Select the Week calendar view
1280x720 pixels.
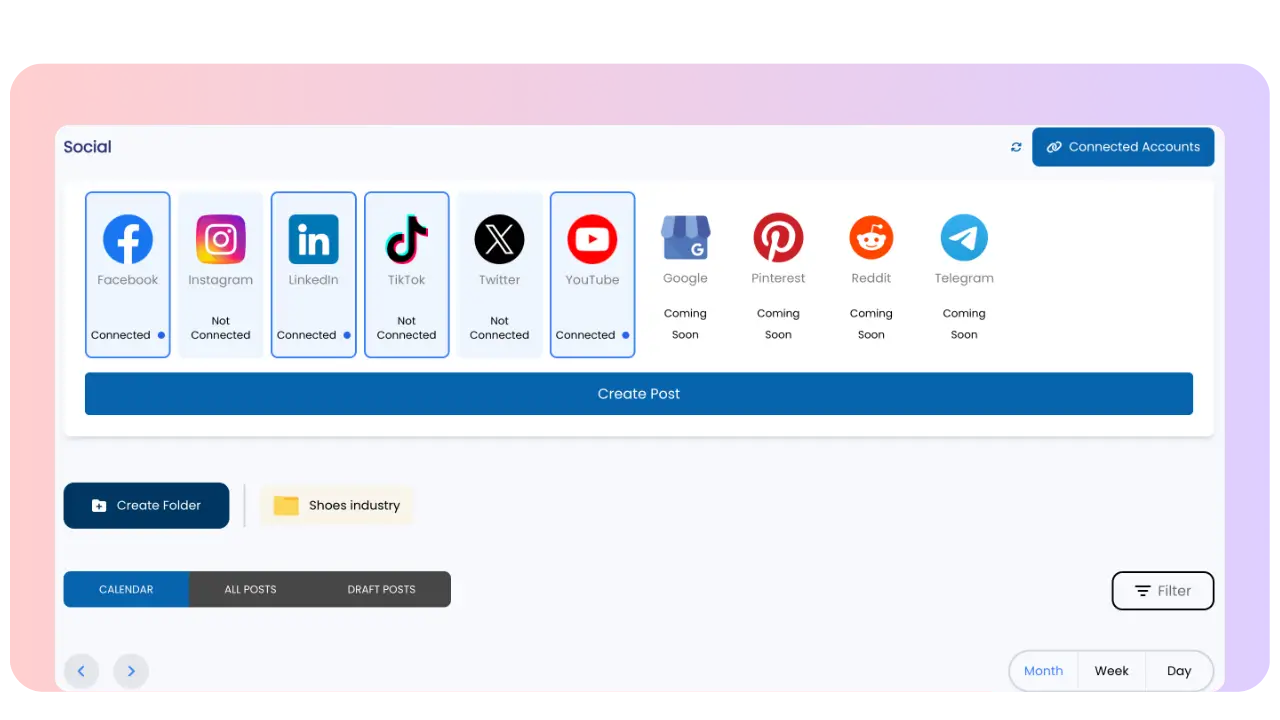tap(1111, 671)
